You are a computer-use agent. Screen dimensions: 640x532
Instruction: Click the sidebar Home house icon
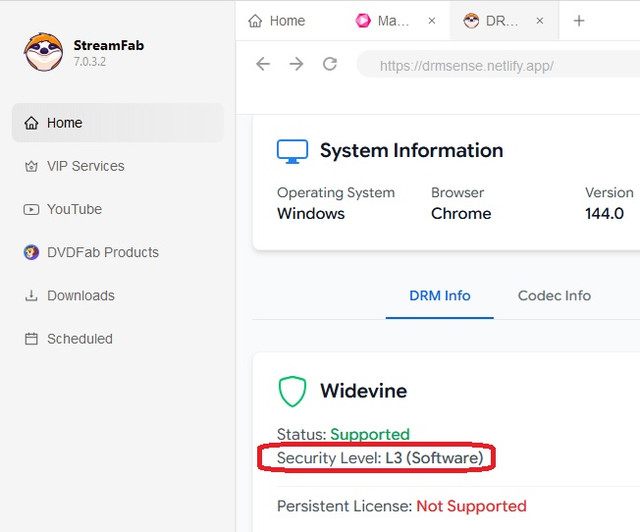31,122
